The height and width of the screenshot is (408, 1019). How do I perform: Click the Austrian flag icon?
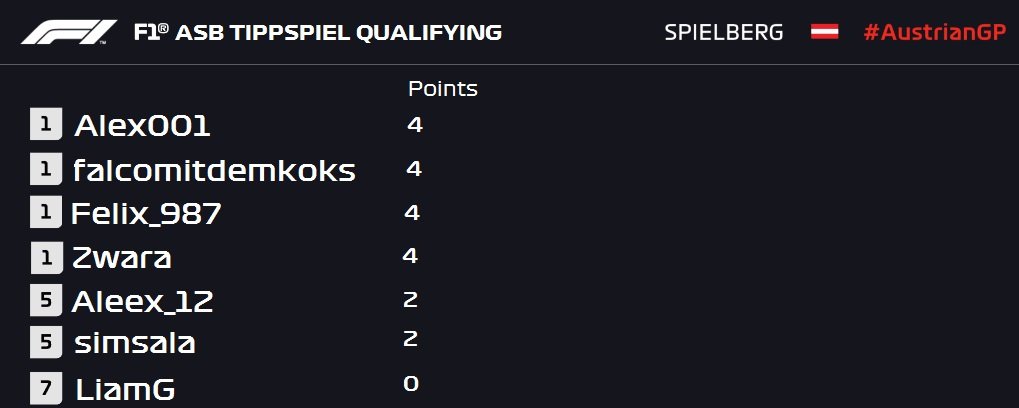[824, 32]
